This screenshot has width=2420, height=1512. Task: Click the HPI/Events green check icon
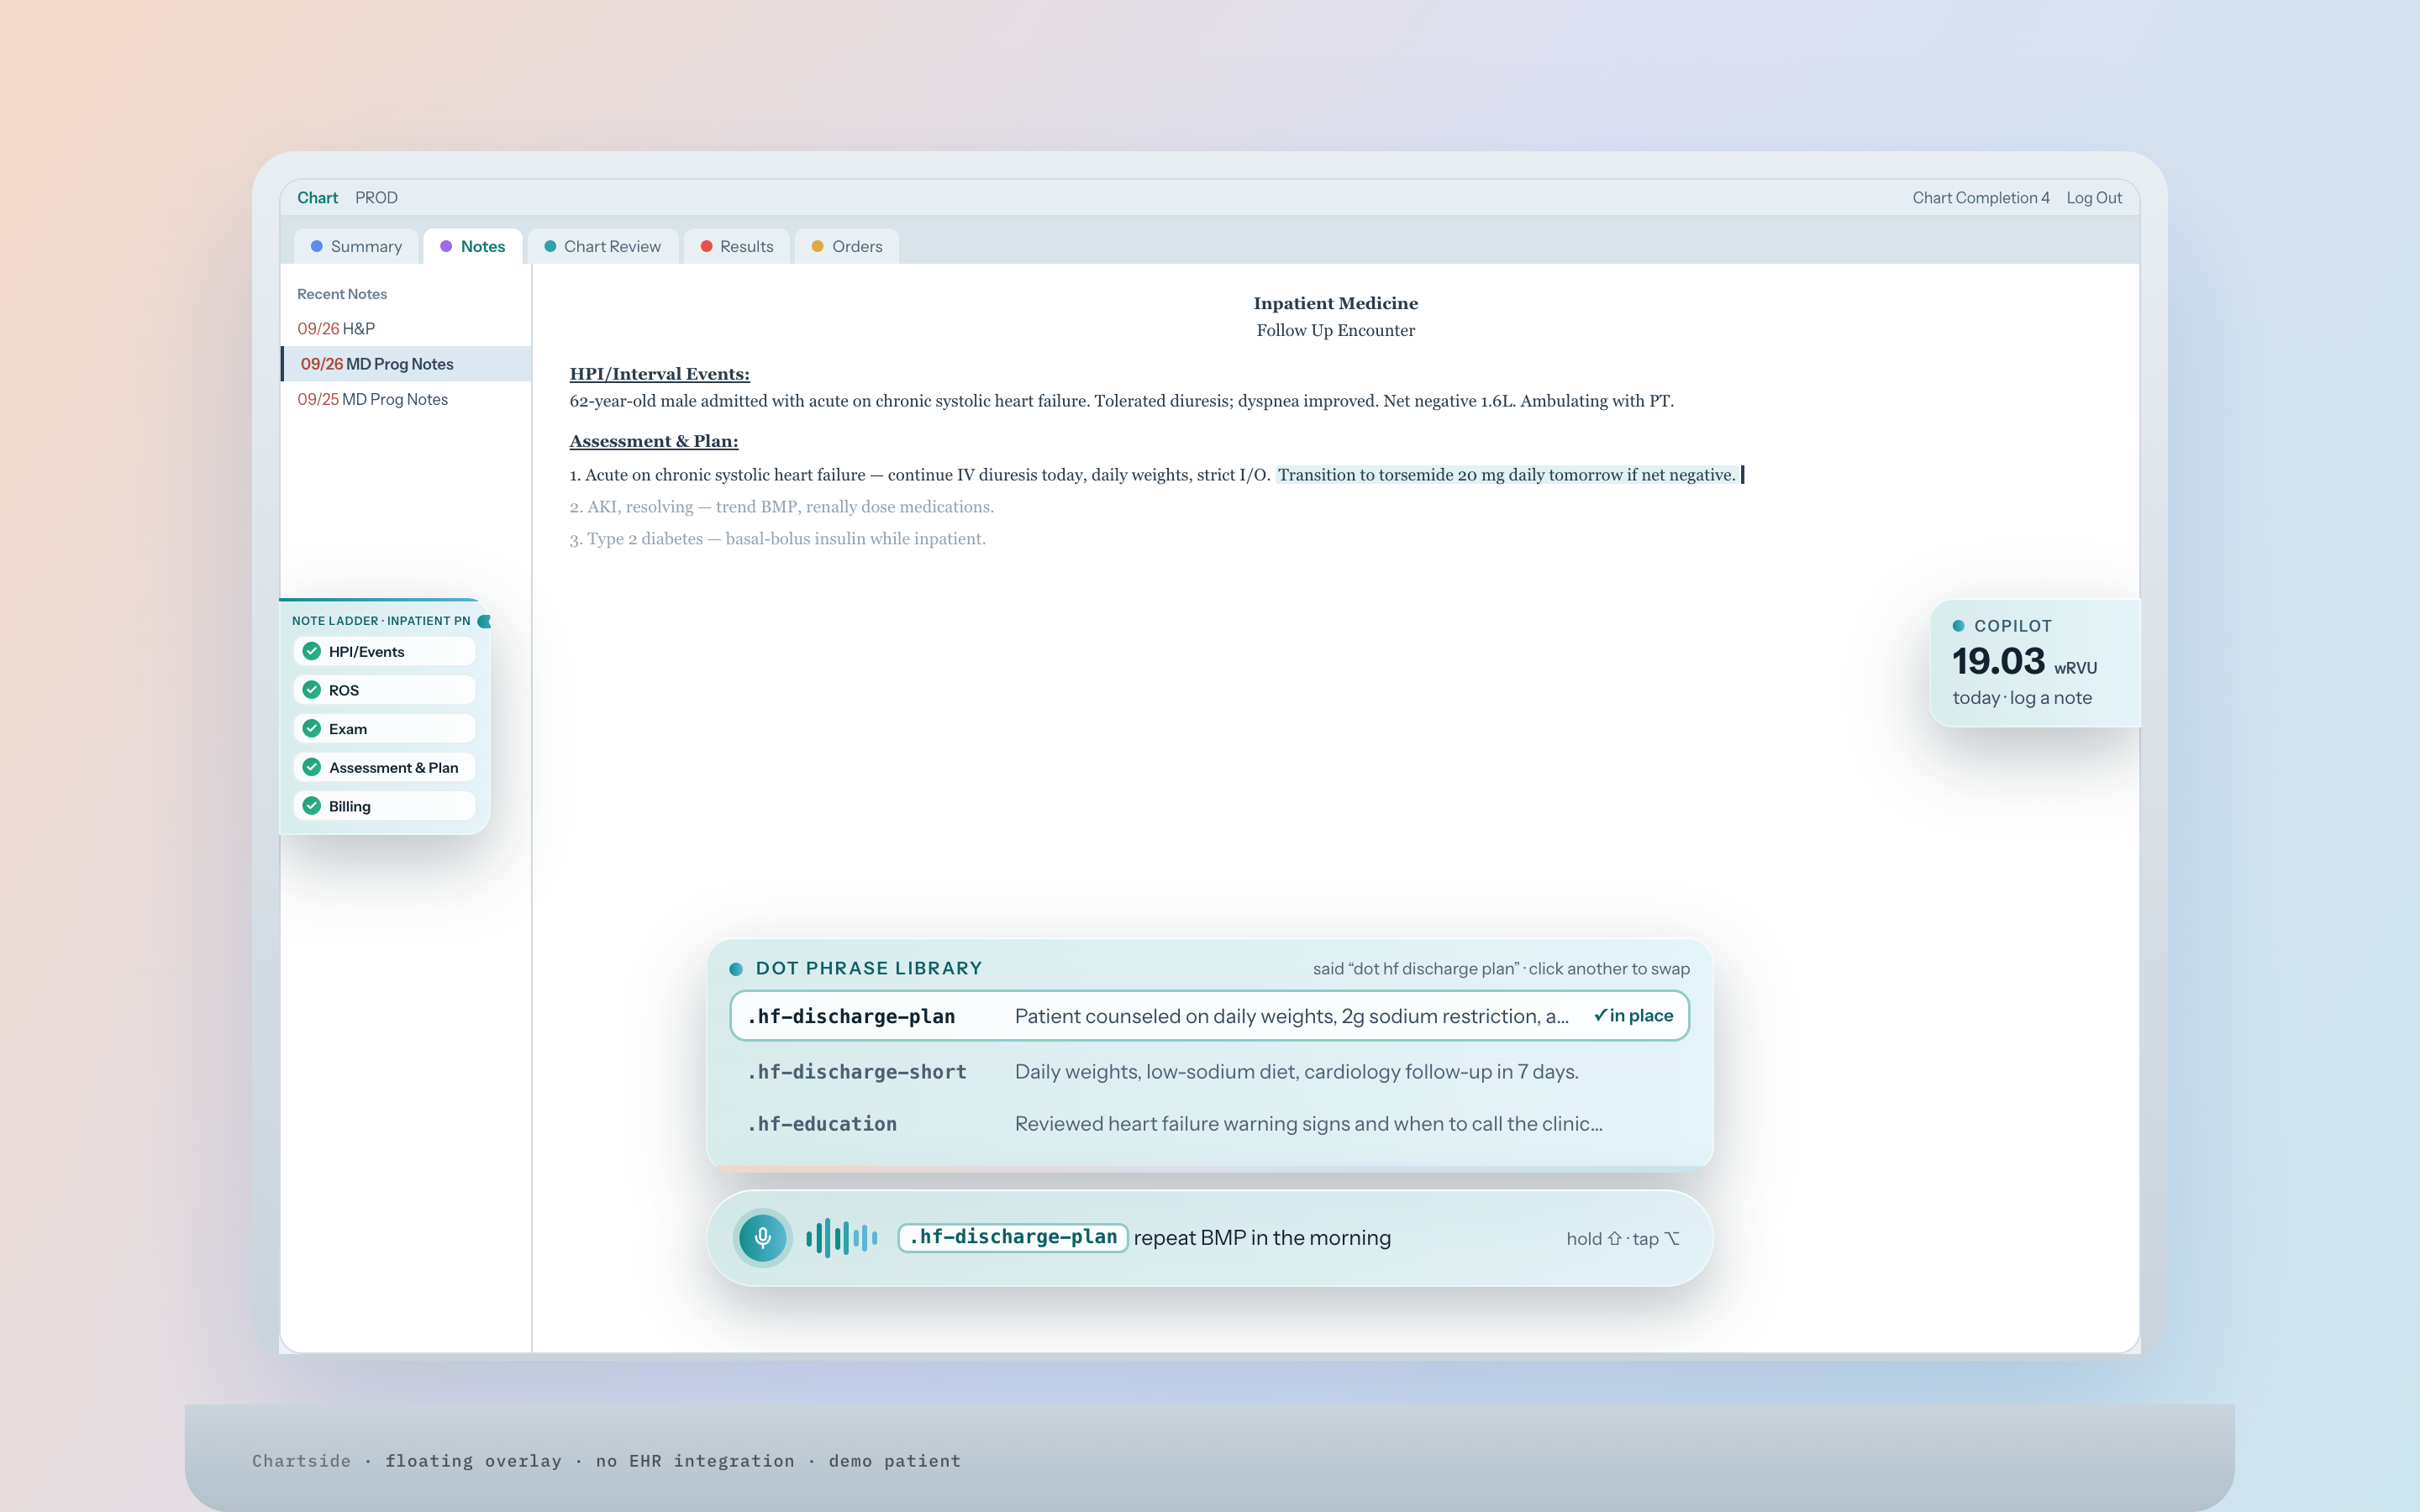(312, 651)
